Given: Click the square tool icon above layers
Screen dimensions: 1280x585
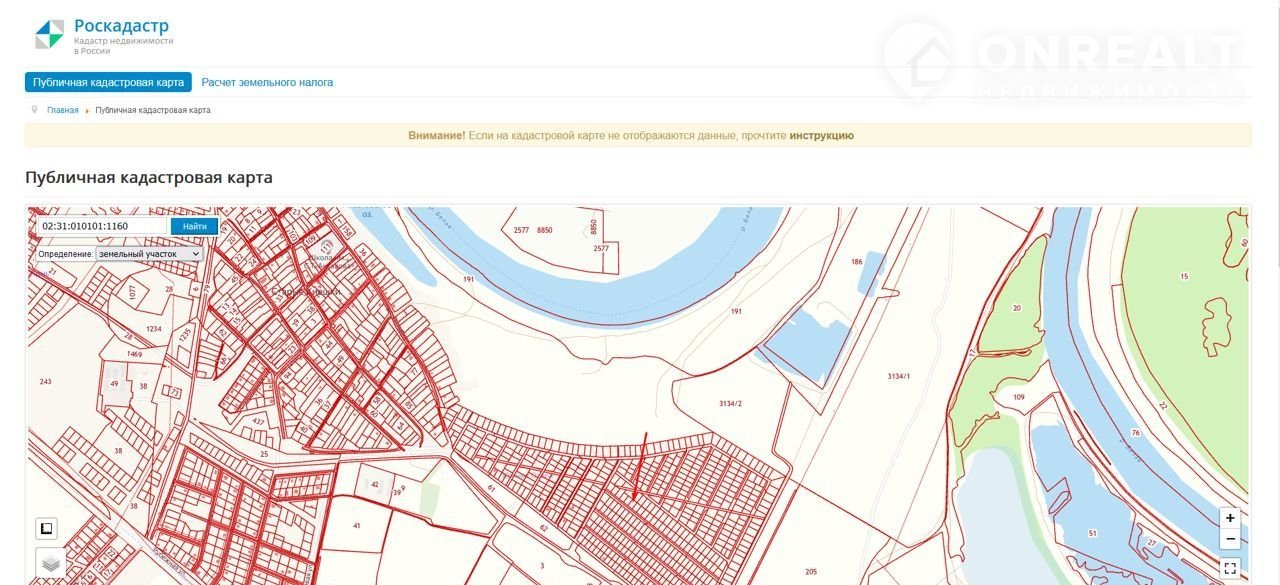Looking at the screenshot, I should [x=47, y=528].
